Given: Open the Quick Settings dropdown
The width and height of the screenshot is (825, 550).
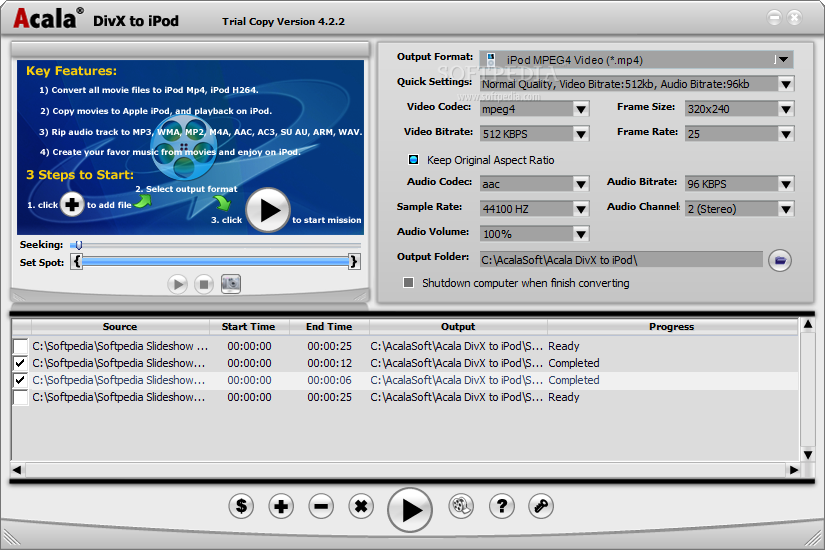Looking at the screenshot, I should click(786, 84).
